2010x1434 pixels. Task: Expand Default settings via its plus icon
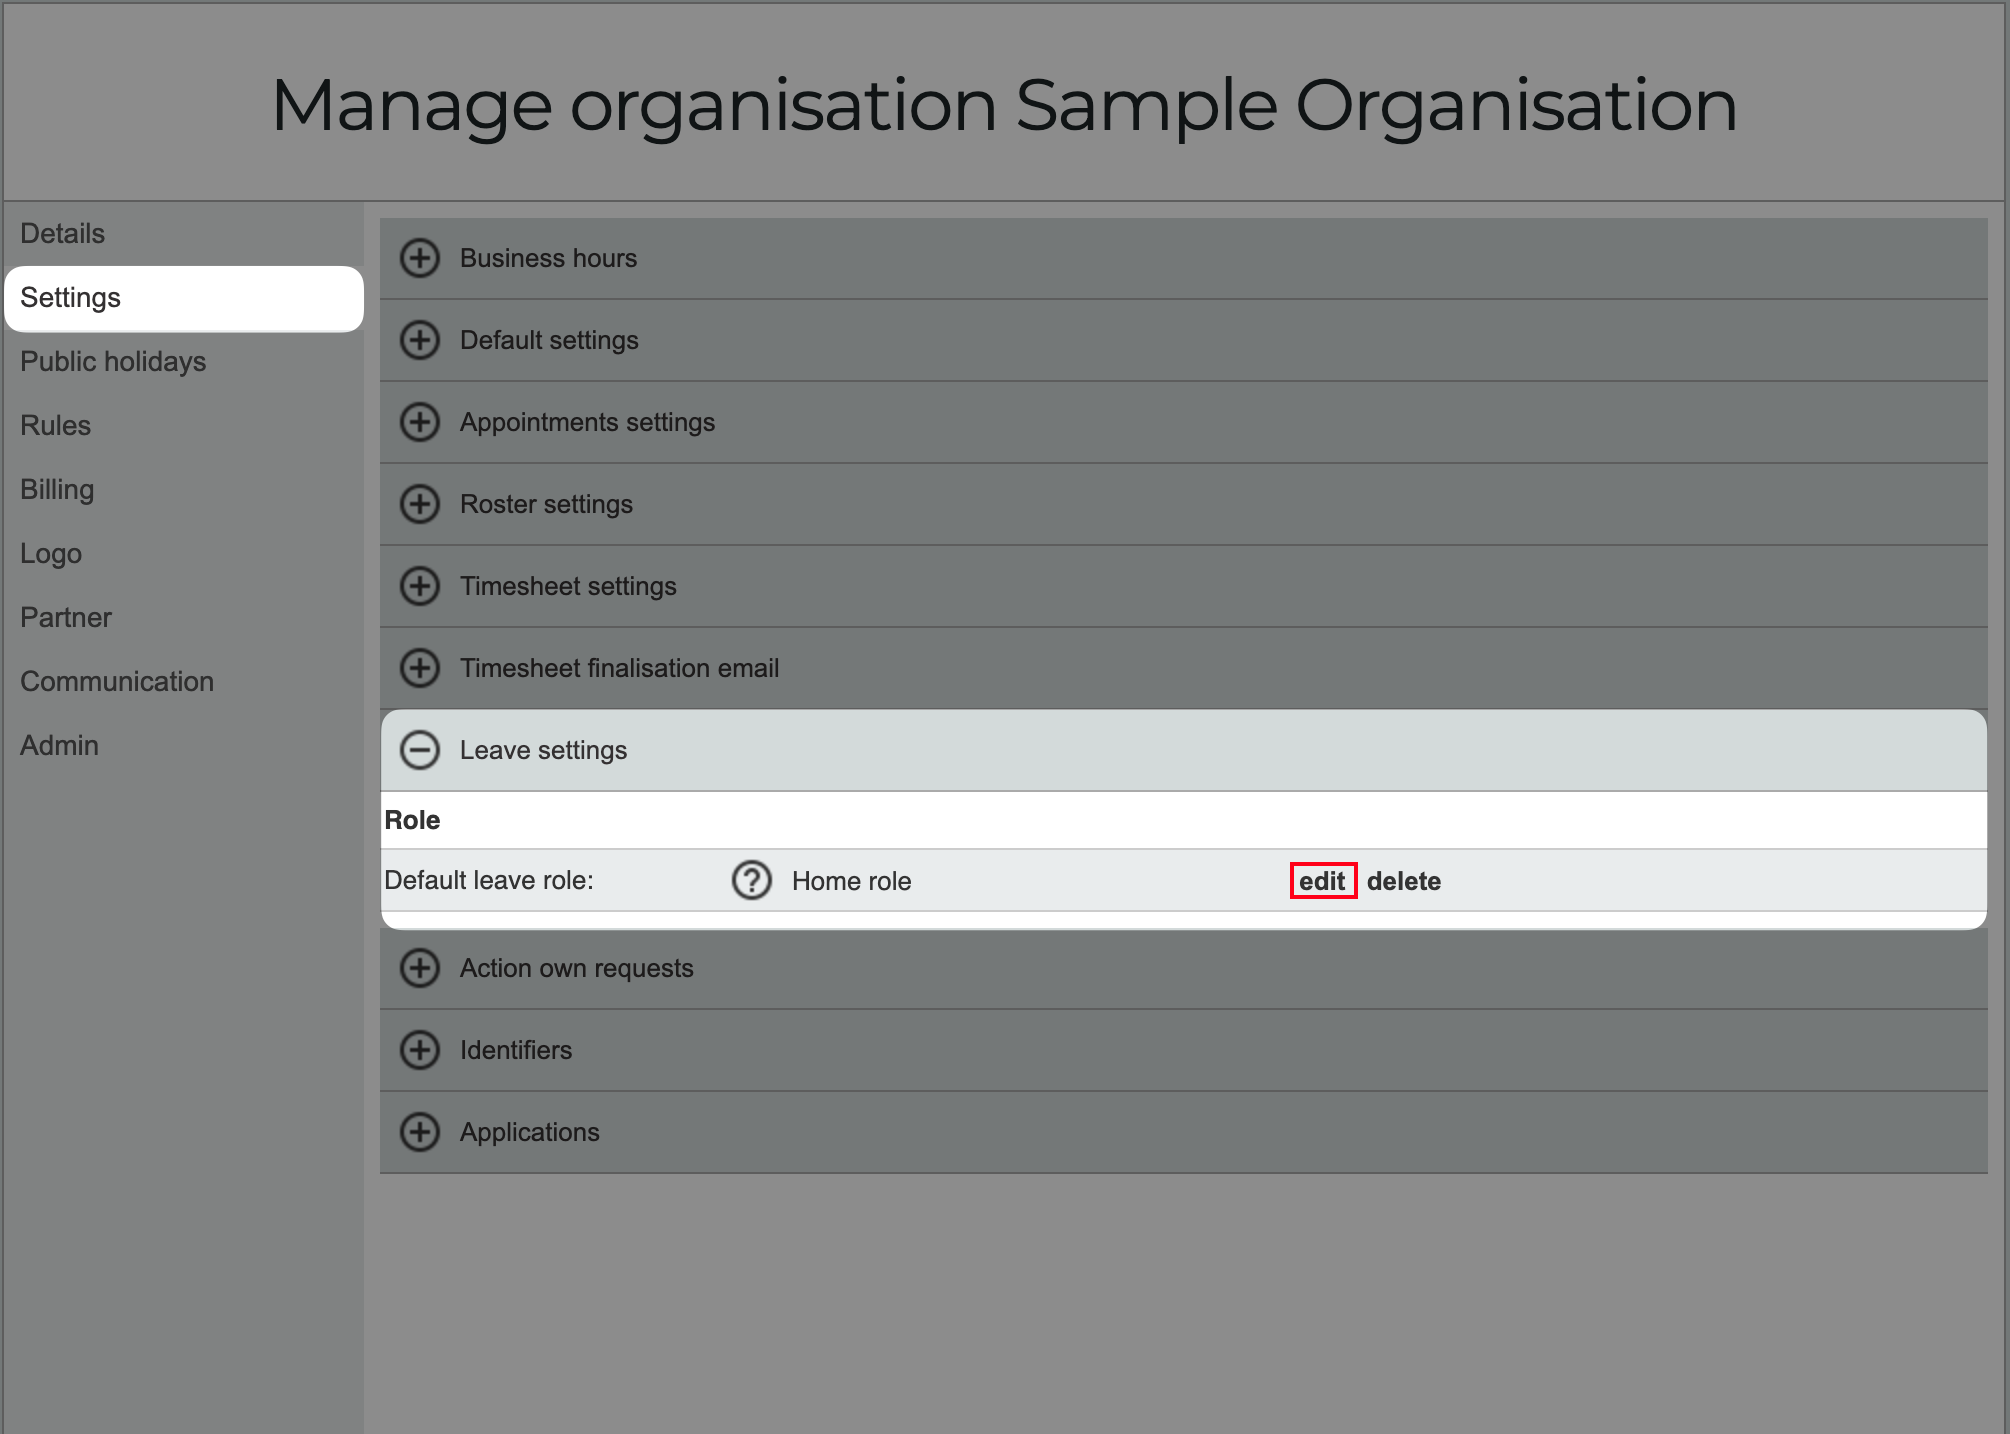pos(420,340)
